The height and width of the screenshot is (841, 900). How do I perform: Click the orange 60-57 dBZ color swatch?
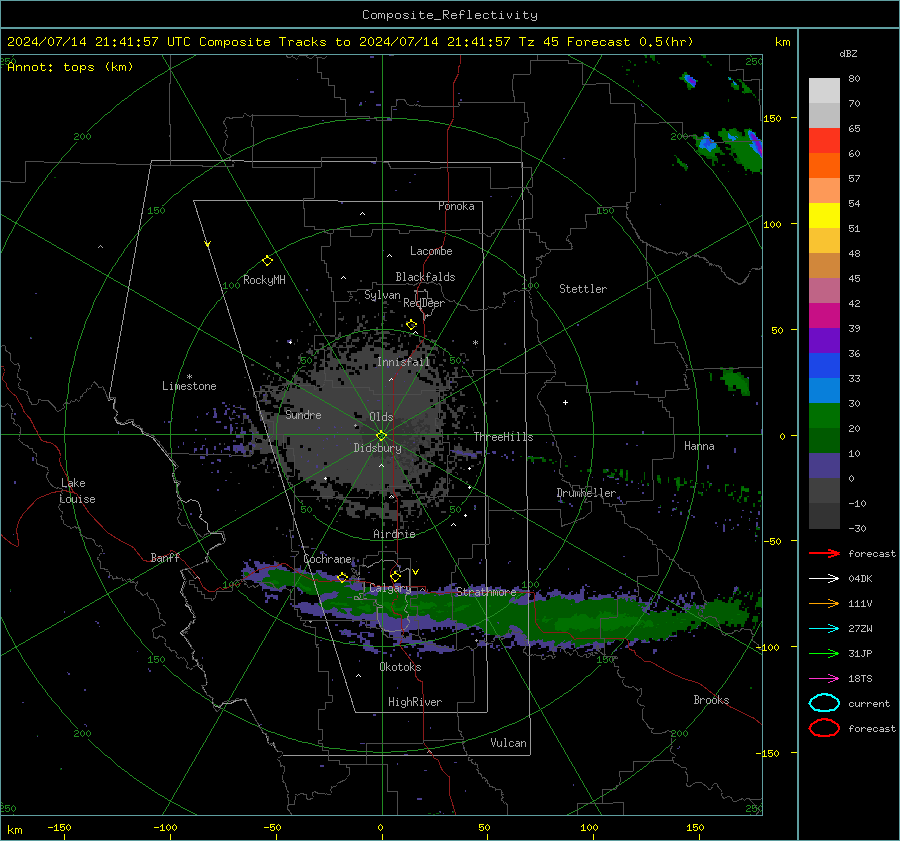pos(824,166)
